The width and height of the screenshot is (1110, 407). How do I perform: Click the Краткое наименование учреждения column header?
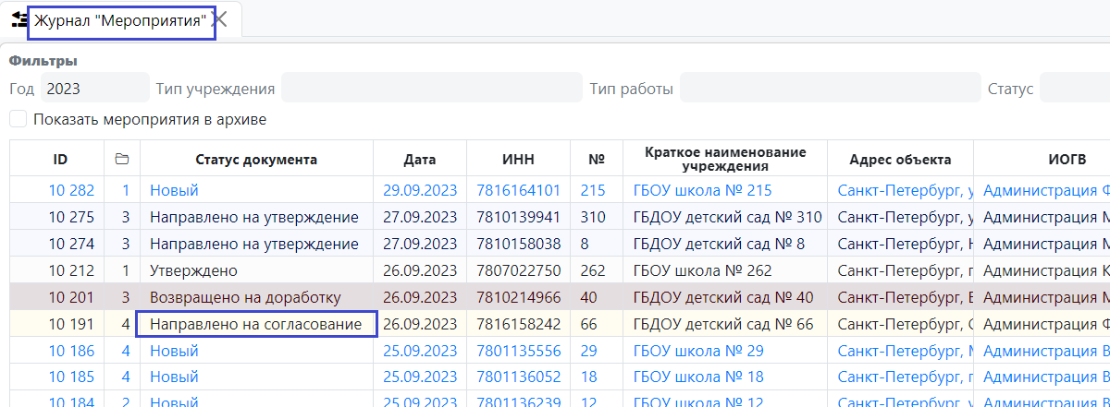[727, 160]
